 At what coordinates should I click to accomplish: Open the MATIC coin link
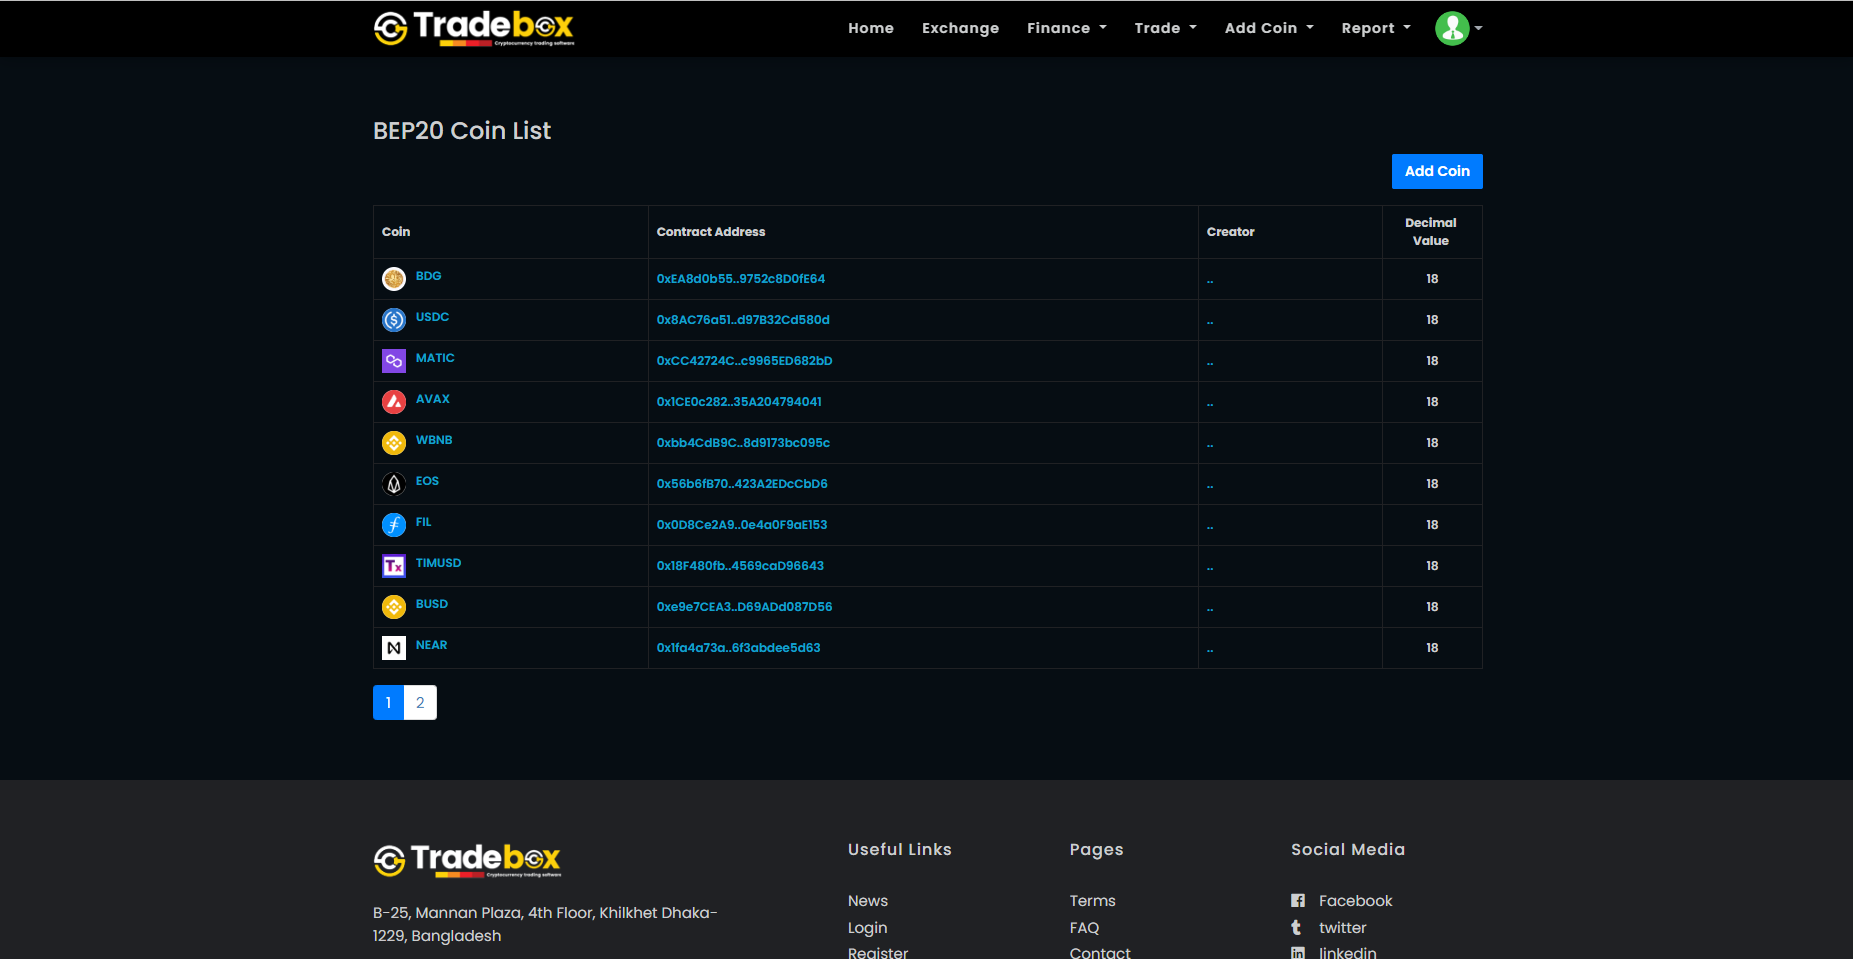(435, 358)
